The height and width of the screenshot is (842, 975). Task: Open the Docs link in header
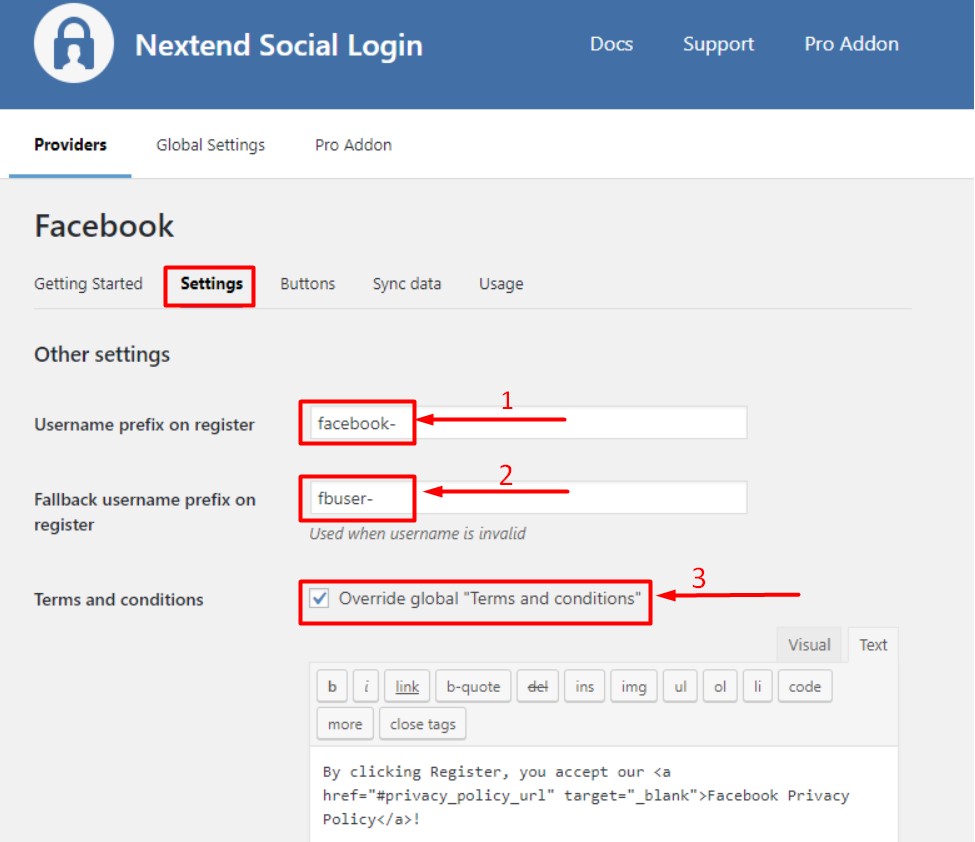coord(611,44)
